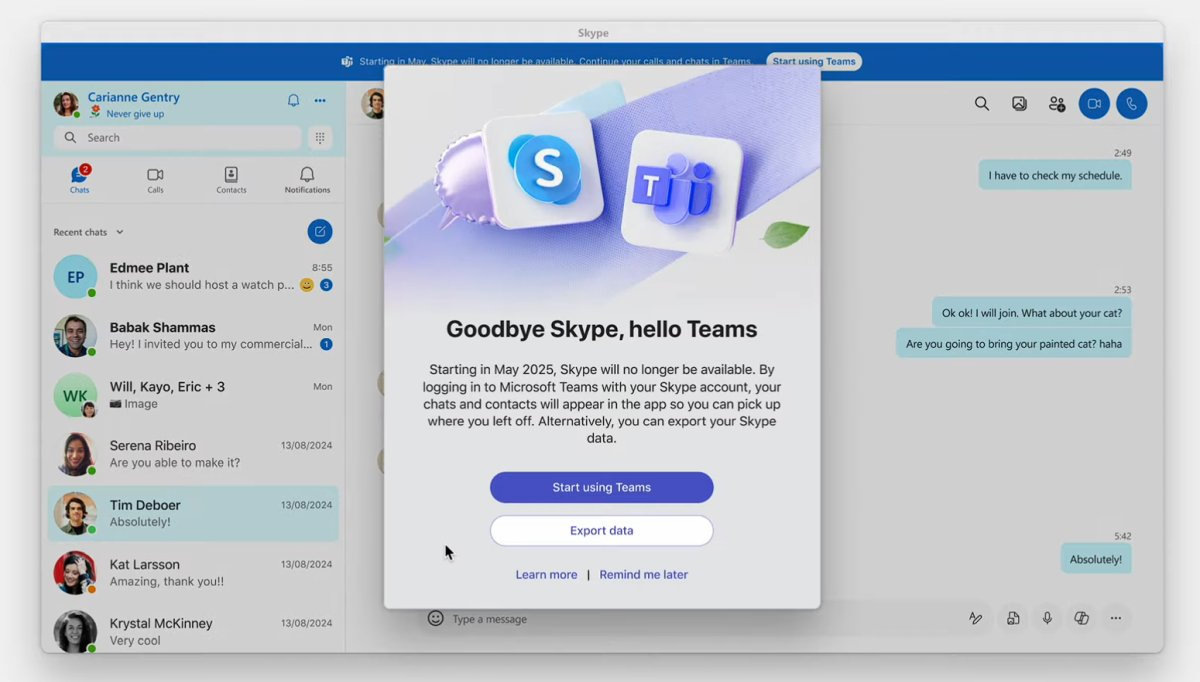Switch to the Notifications tab
Screen dimensions: 1200x682
point(307,180)
